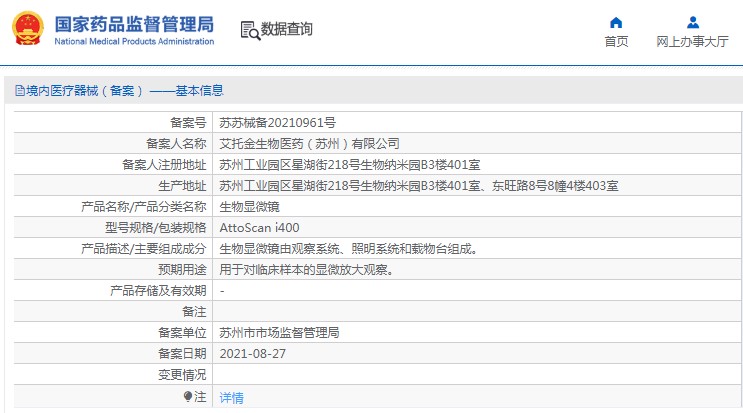The width and height of the screenshot is (743, 413).
Task: Click the 备案号 row label
Action: pos(188,123)
